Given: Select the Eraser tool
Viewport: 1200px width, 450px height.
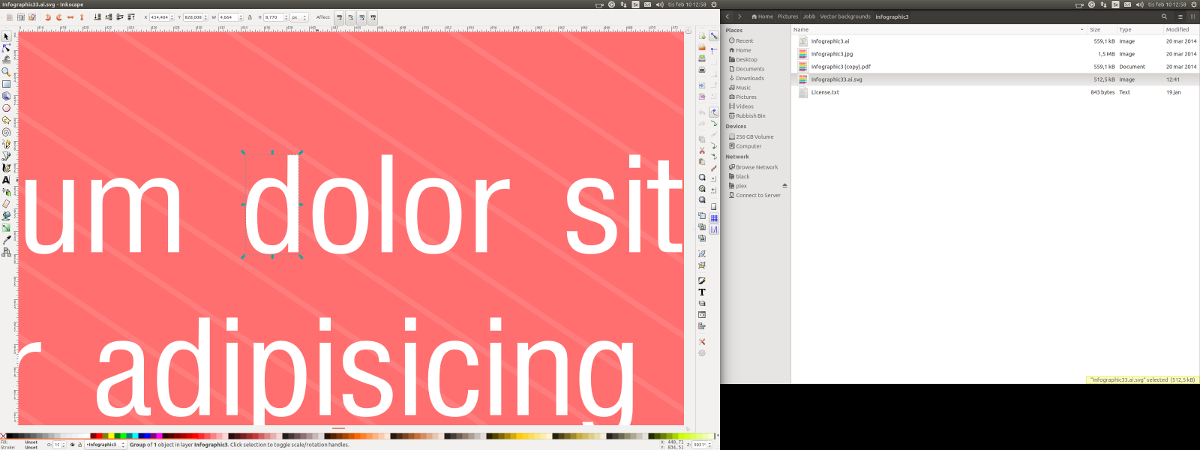Looking at the screenshot, I should 6,203.
